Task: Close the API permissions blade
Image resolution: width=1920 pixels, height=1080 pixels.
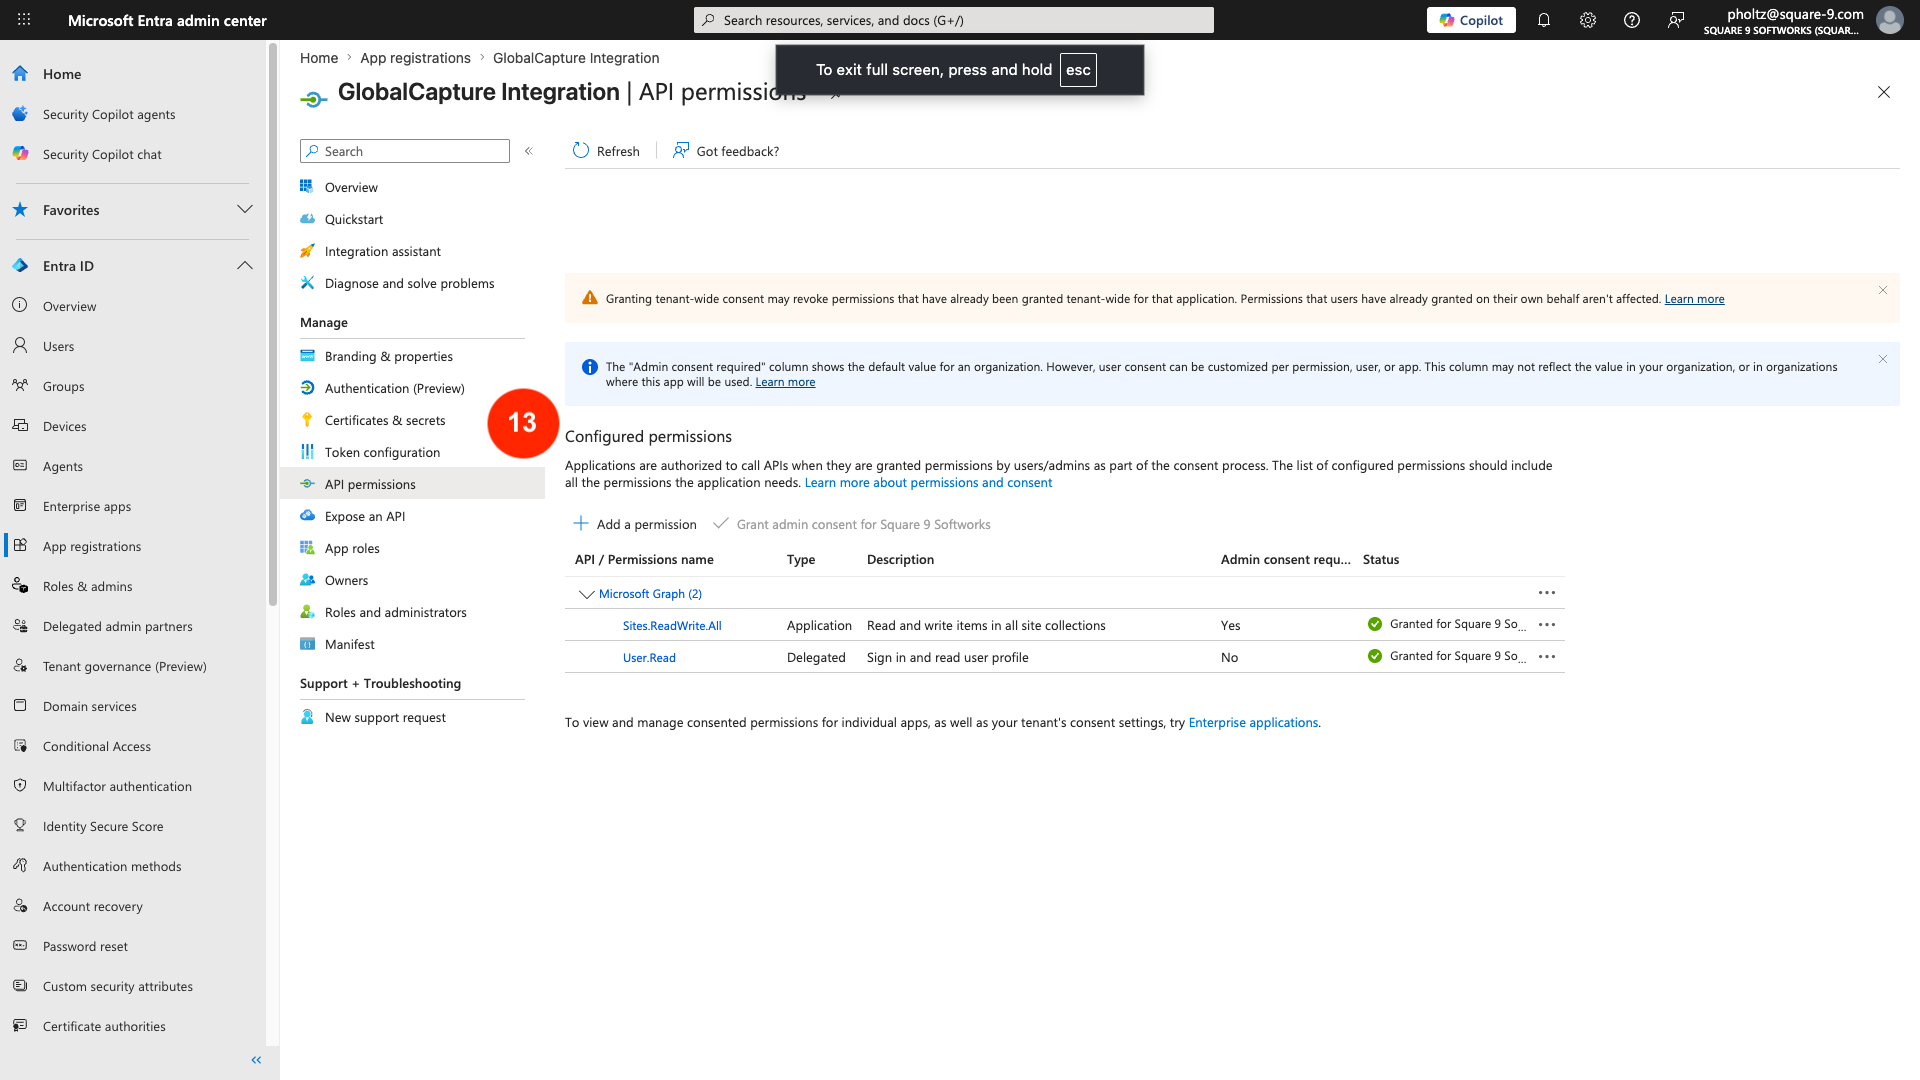Action: [x=1884, y=92]
